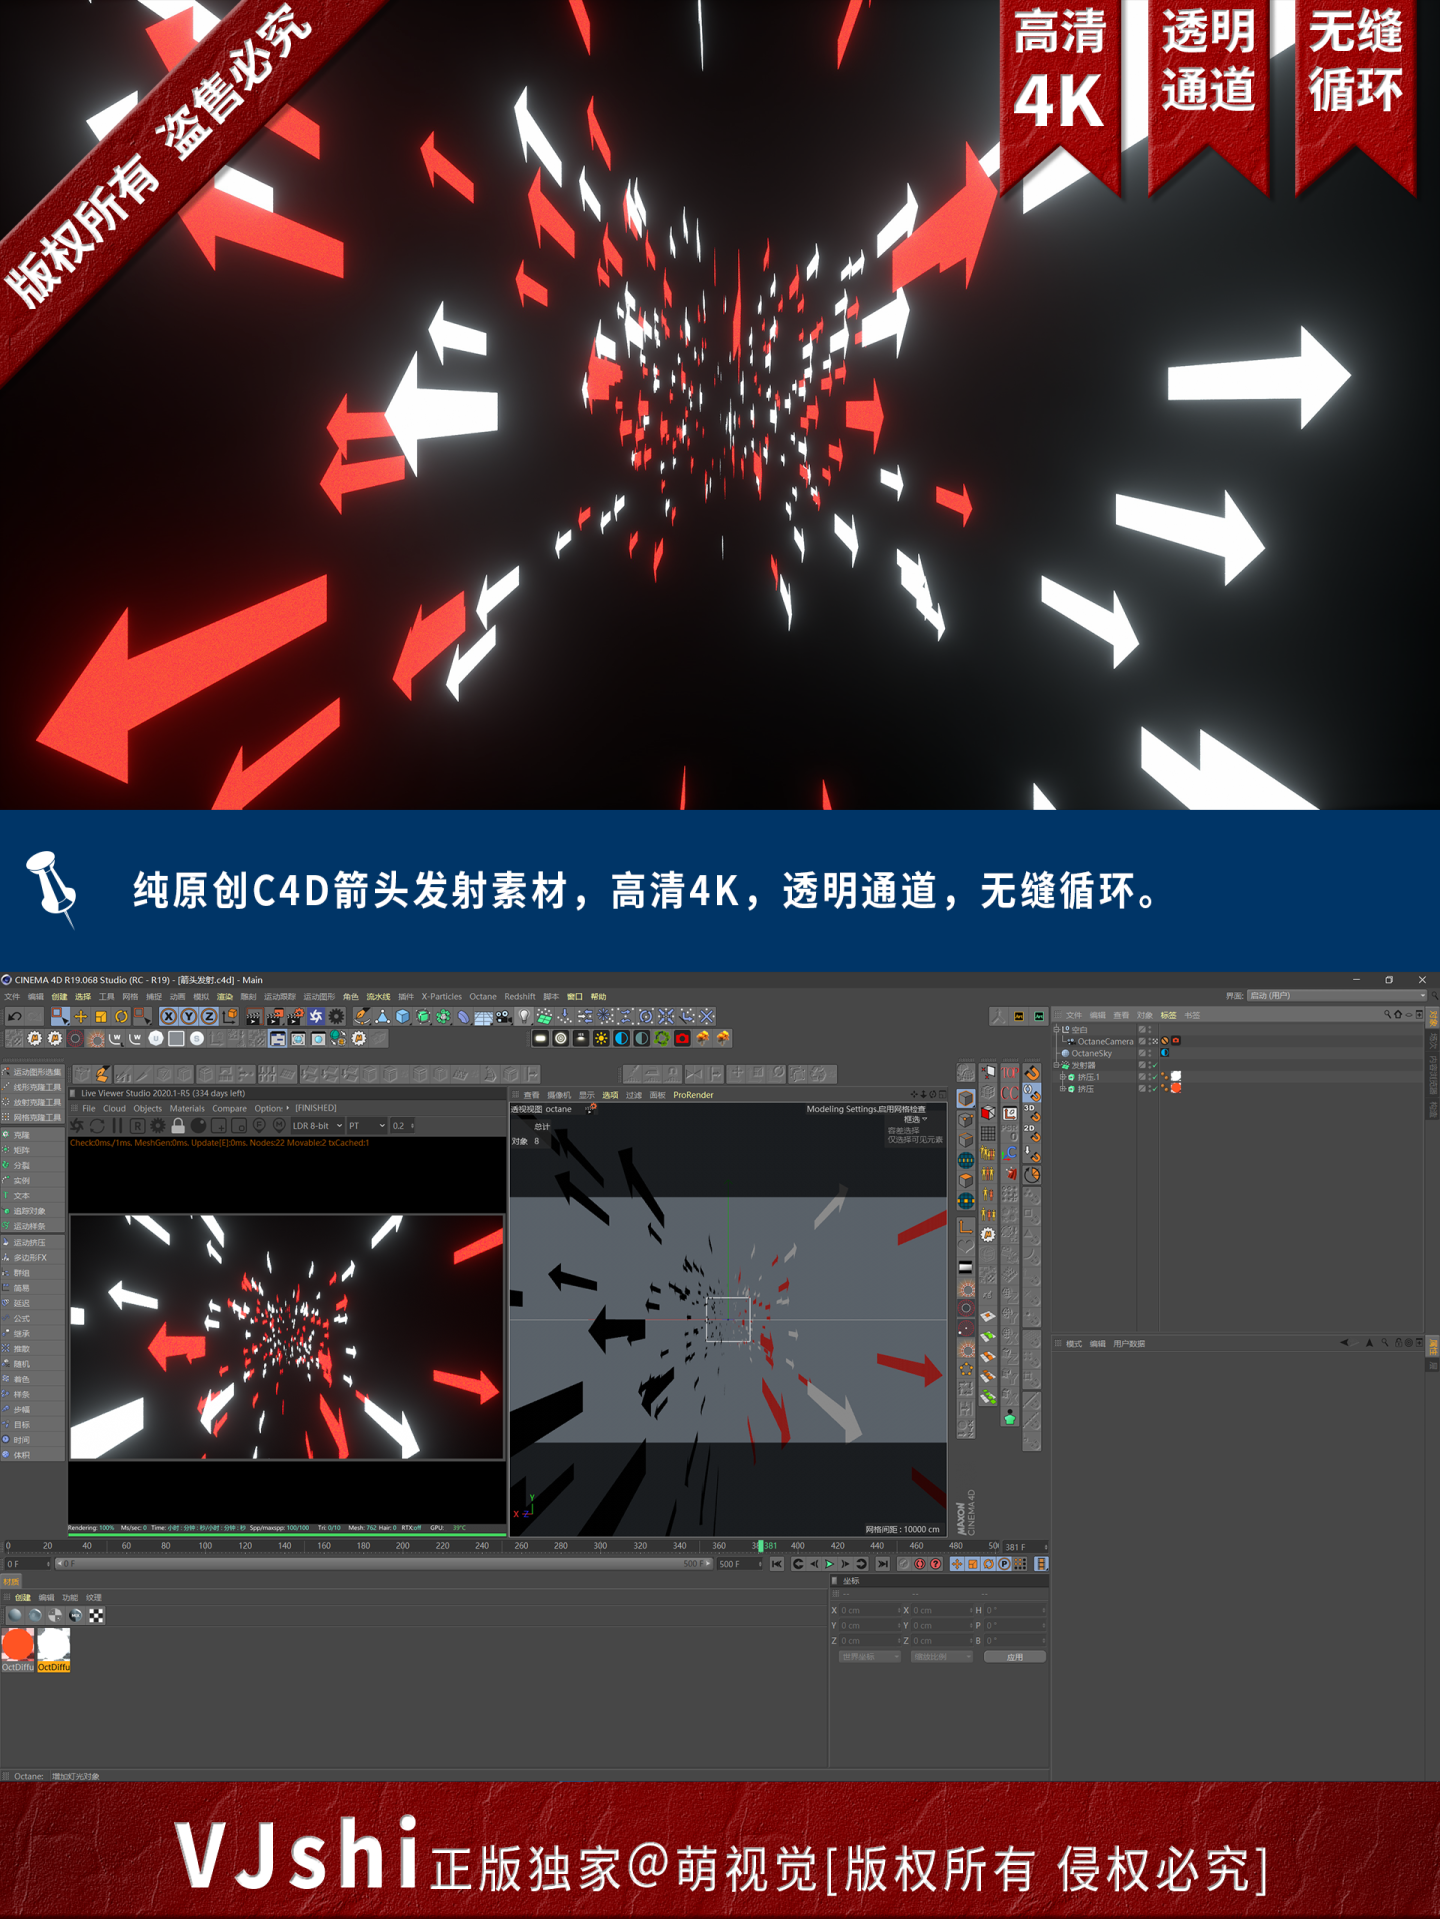Open the 缩放比例 dropdown
This screenshot has height=1919, width=1440.
[940, 1657]
